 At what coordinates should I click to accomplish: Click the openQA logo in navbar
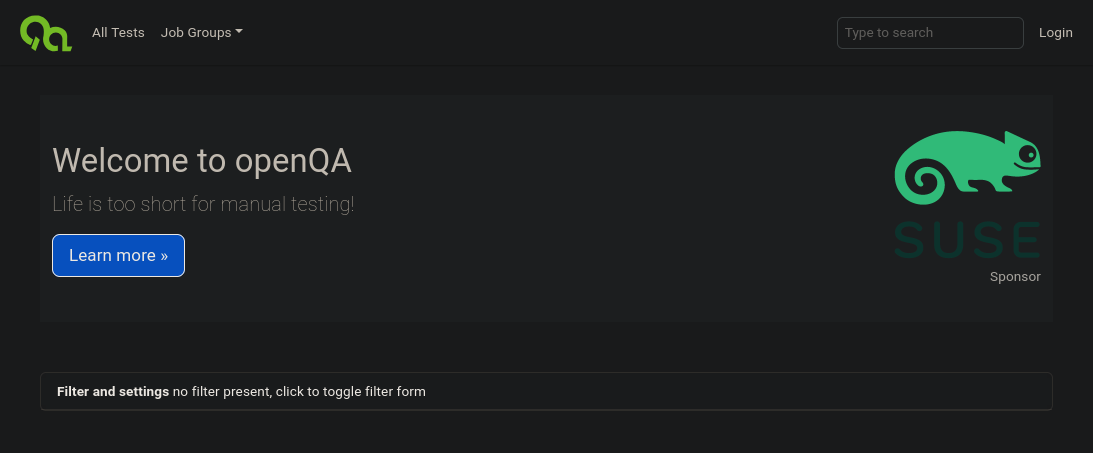46,33
